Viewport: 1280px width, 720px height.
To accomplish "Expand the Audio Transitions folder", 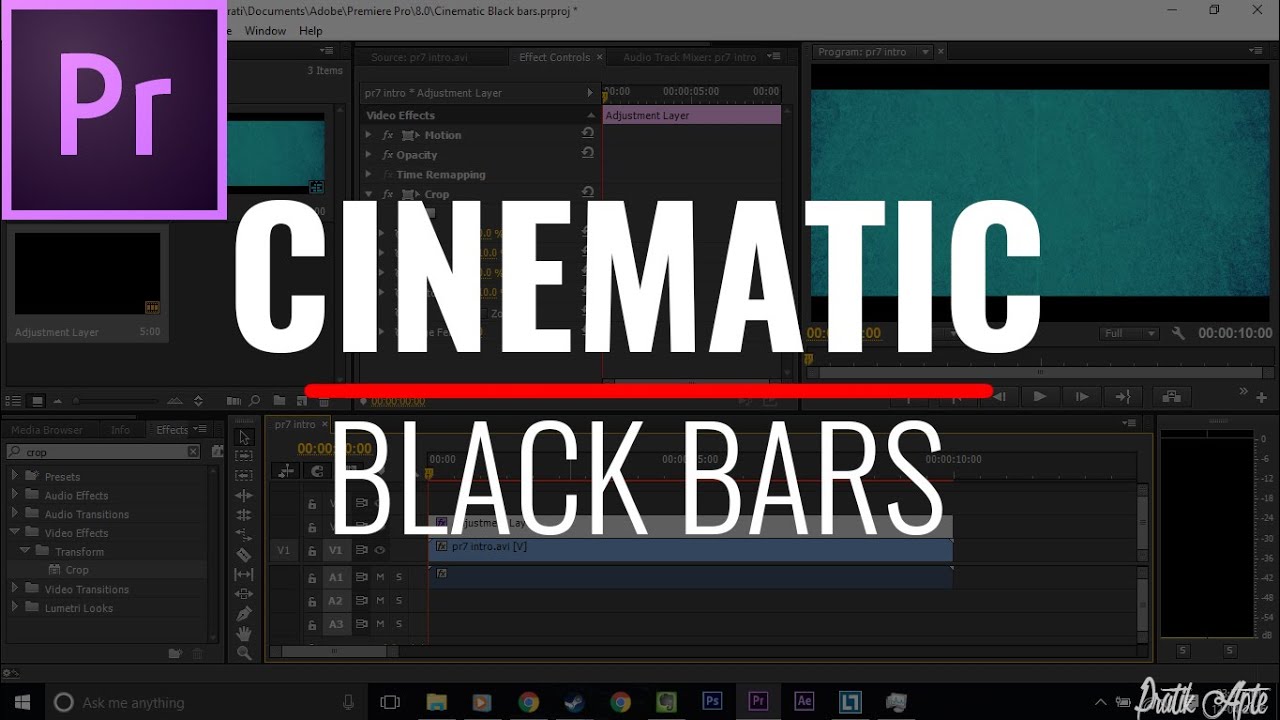I will [x=15, y=514].
